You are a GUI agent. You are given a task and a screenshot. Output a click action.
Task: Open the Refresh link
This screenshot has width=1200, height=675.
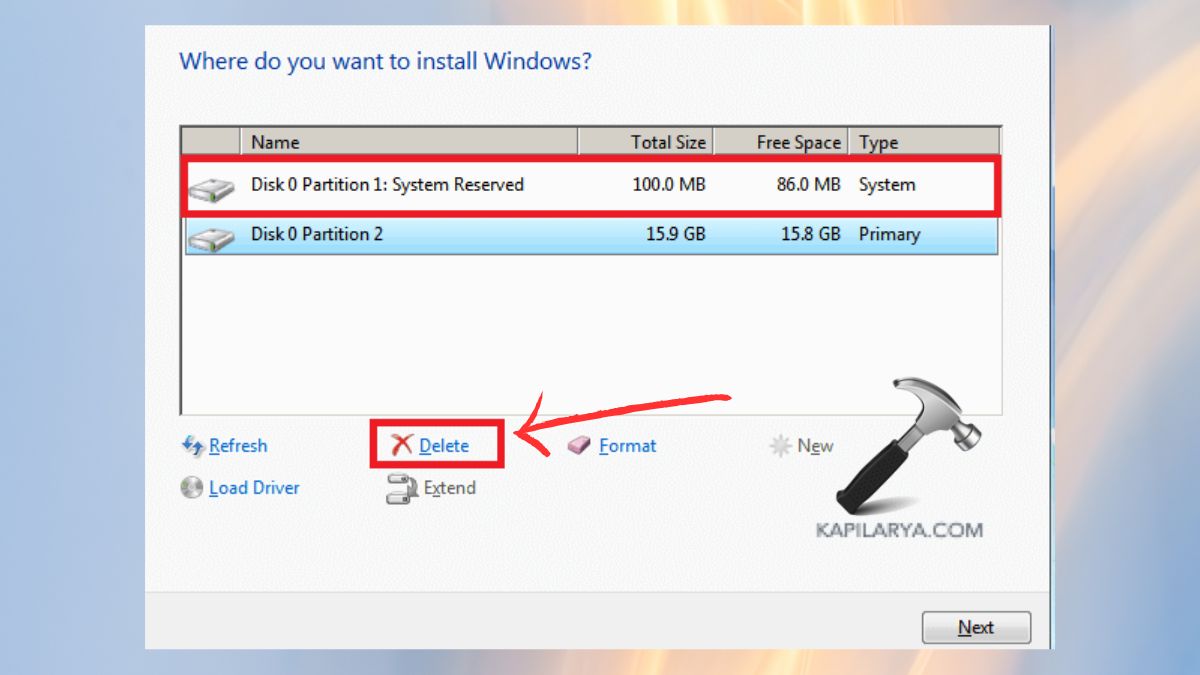(238, 446)
